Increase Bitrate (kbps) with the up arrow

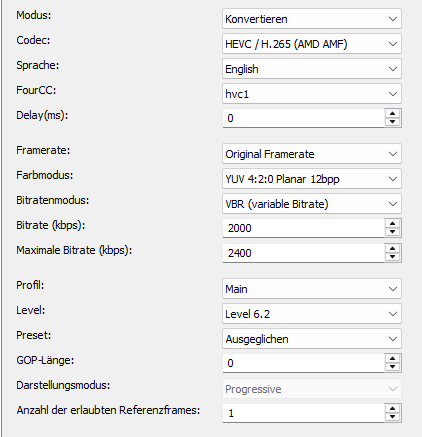pyautogui.click(x=393, y=223)
